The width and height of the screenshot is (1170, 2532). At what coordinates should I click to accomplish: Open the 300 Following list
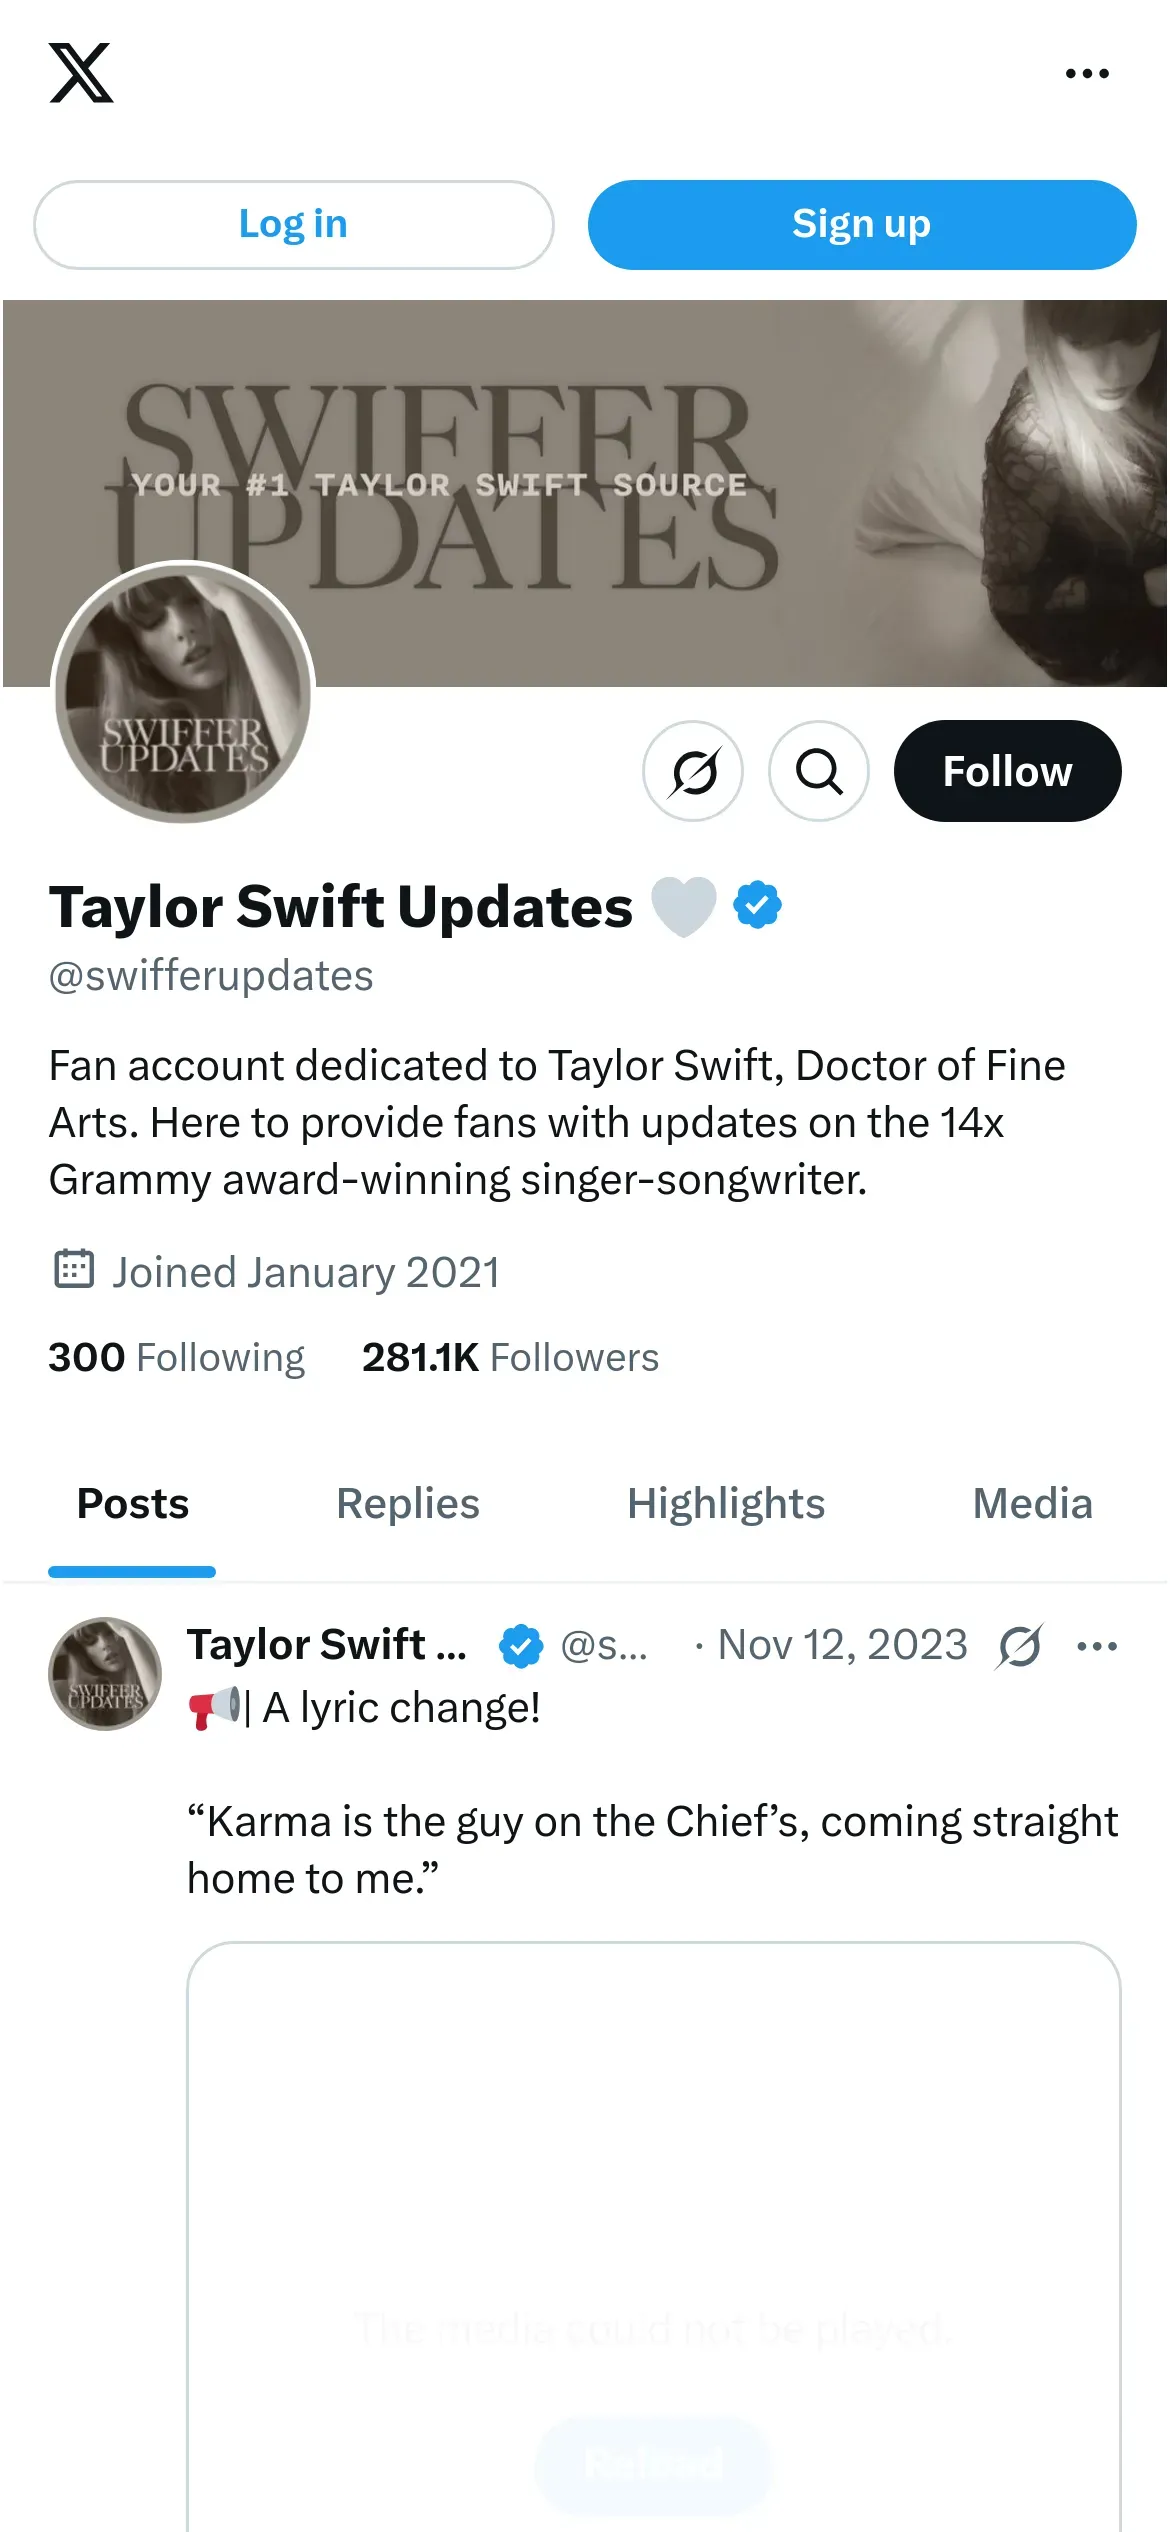pos(177,1358)
